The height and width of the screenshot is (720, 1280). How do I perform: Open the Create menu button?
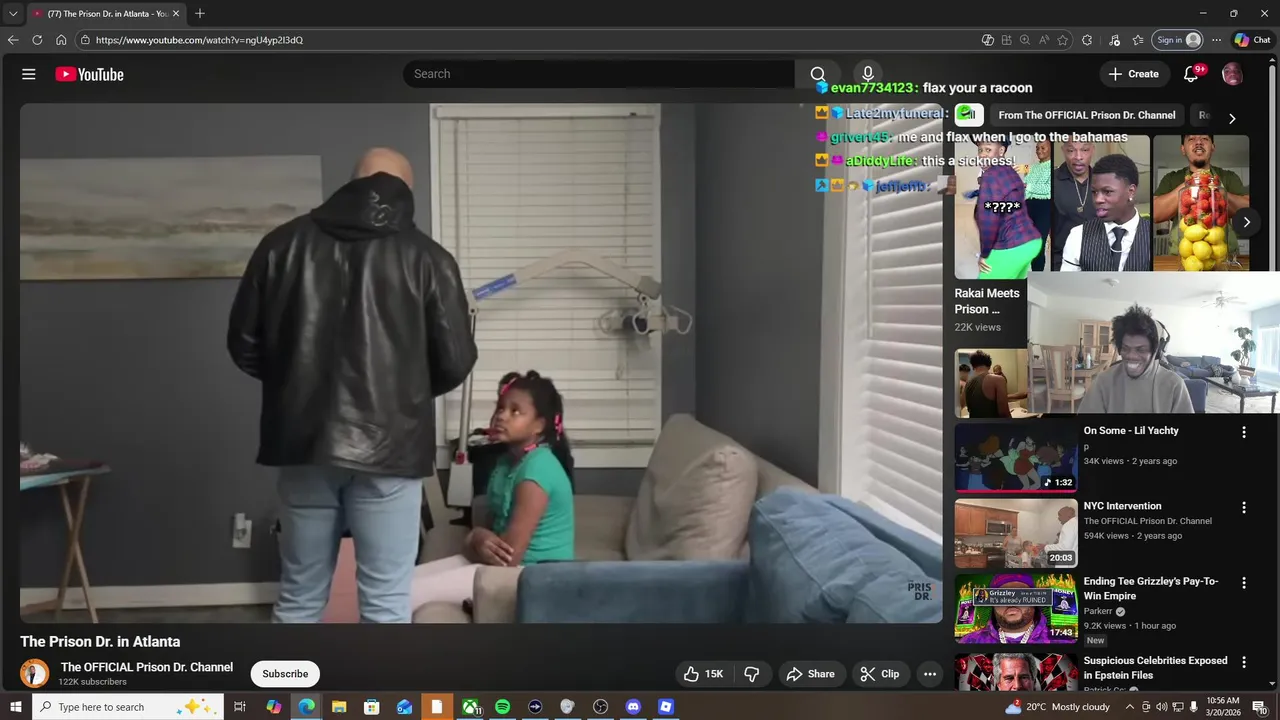pyautogui.click(x=1133, y=74)
